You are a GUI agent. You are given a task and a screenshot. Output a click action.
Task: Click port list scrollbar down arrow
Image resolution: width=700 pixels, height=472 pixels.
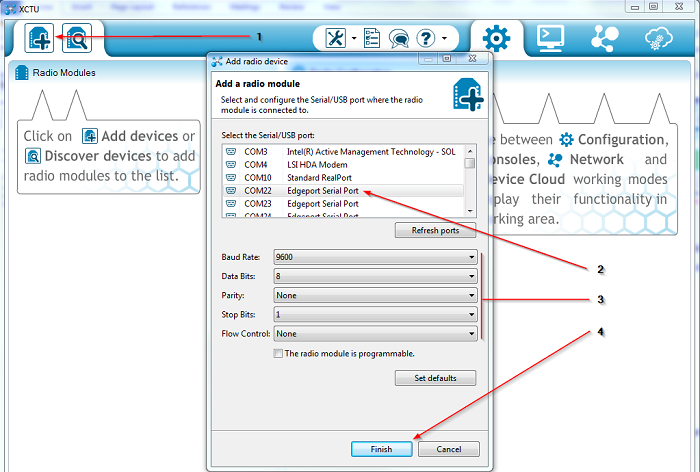point(470,211)
